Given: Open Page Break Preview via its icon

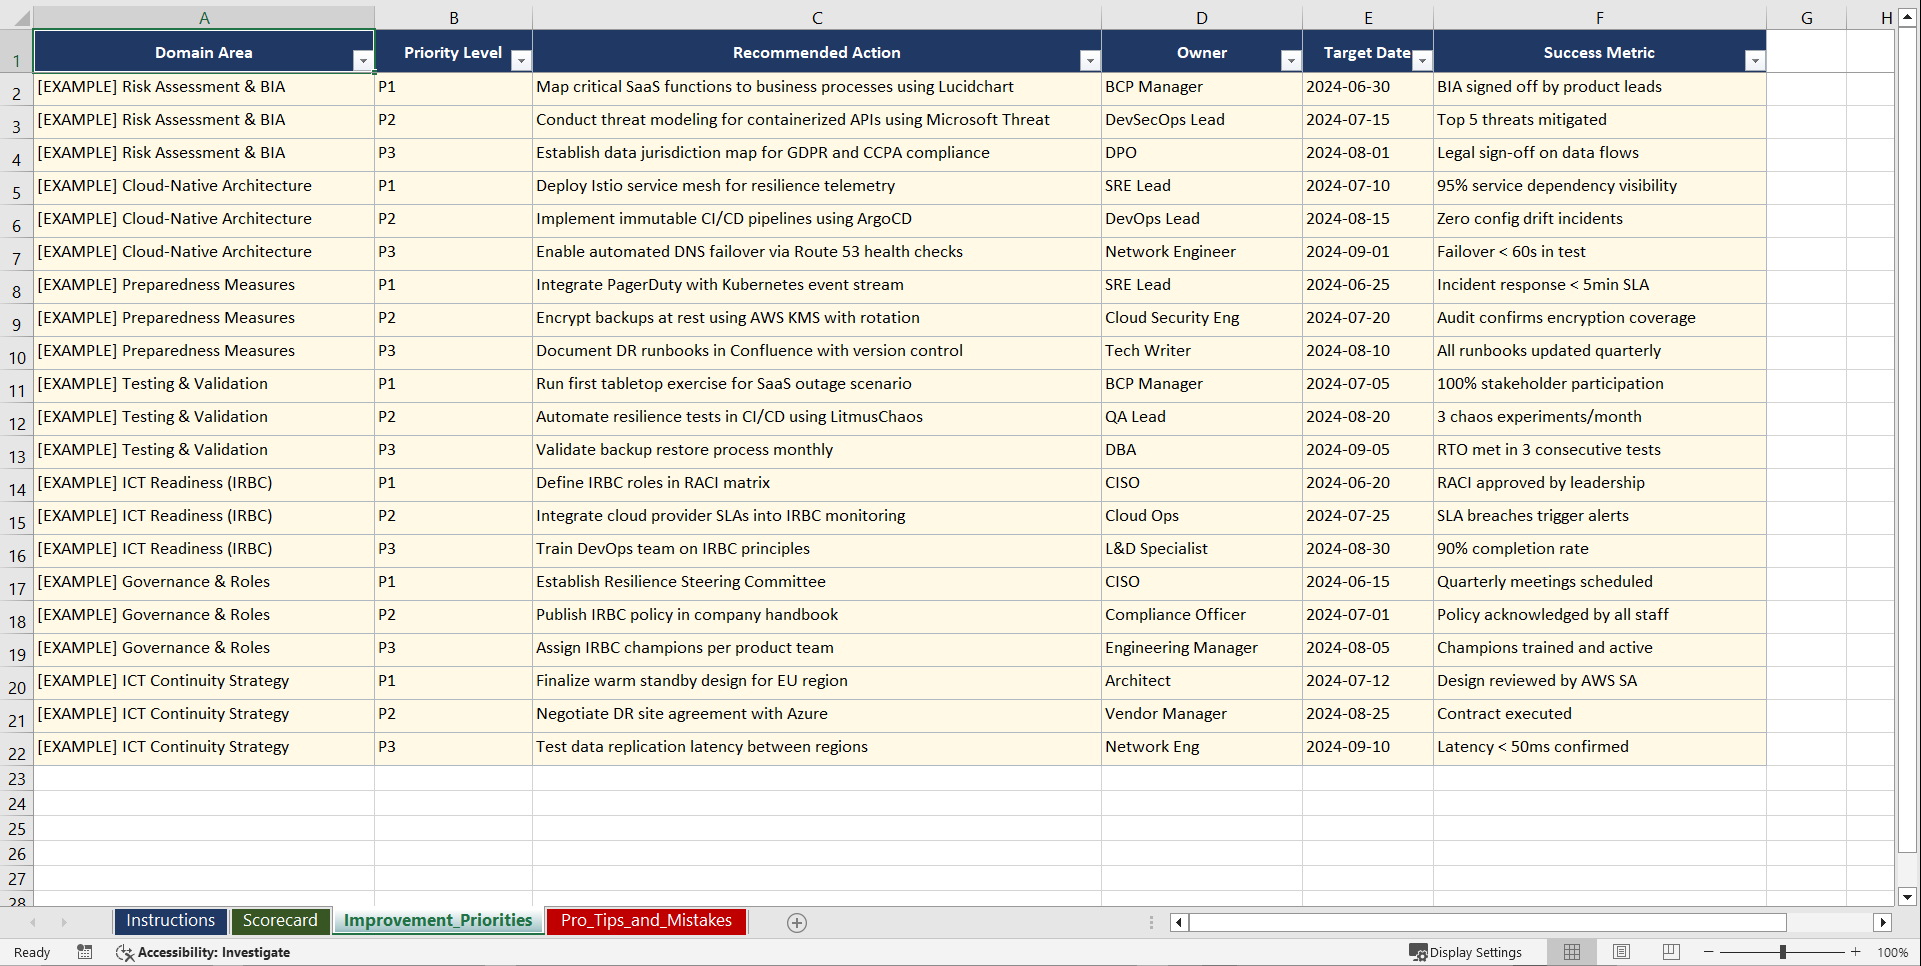Looking at the screenshot, I should 1670,952.
